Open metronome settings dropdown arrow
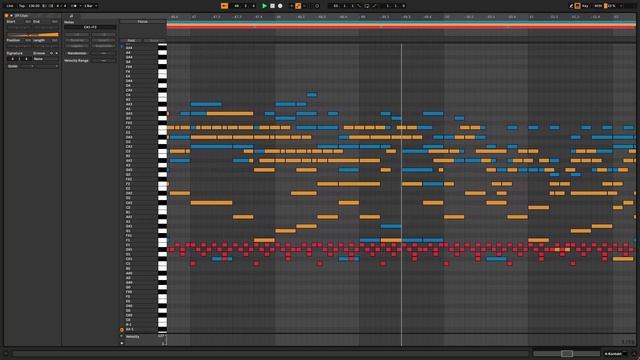Image resolution: width=640 pixels, height=360 pixels. coord(80,6)
